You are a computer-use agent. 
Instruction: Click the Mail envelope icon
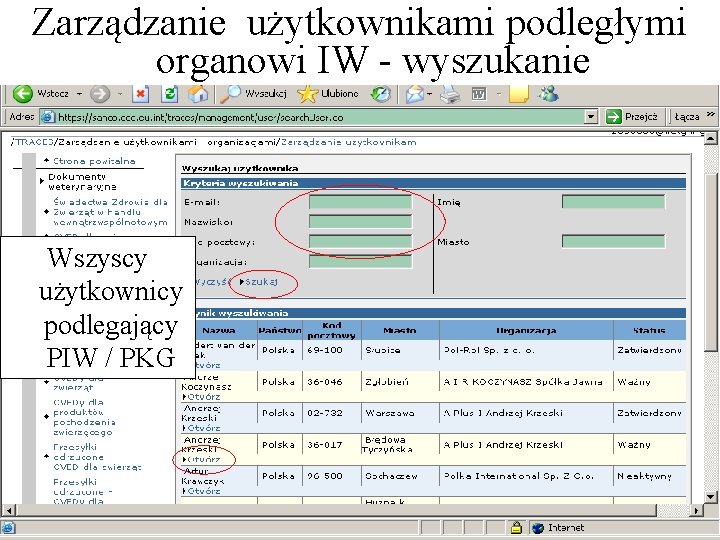[x=415, y=95]
